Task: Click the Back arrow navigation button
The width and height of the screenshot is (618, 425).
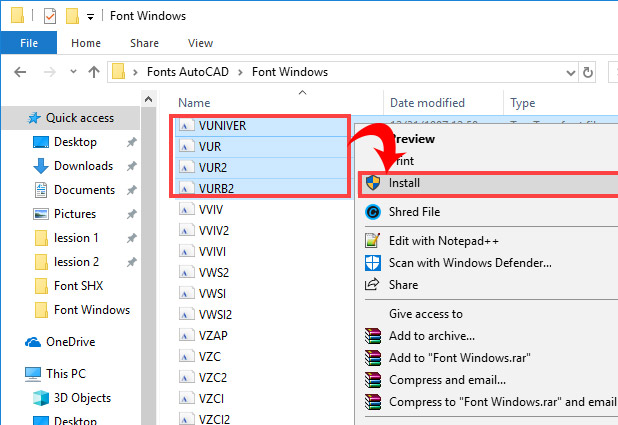Action: pos(20,72)
